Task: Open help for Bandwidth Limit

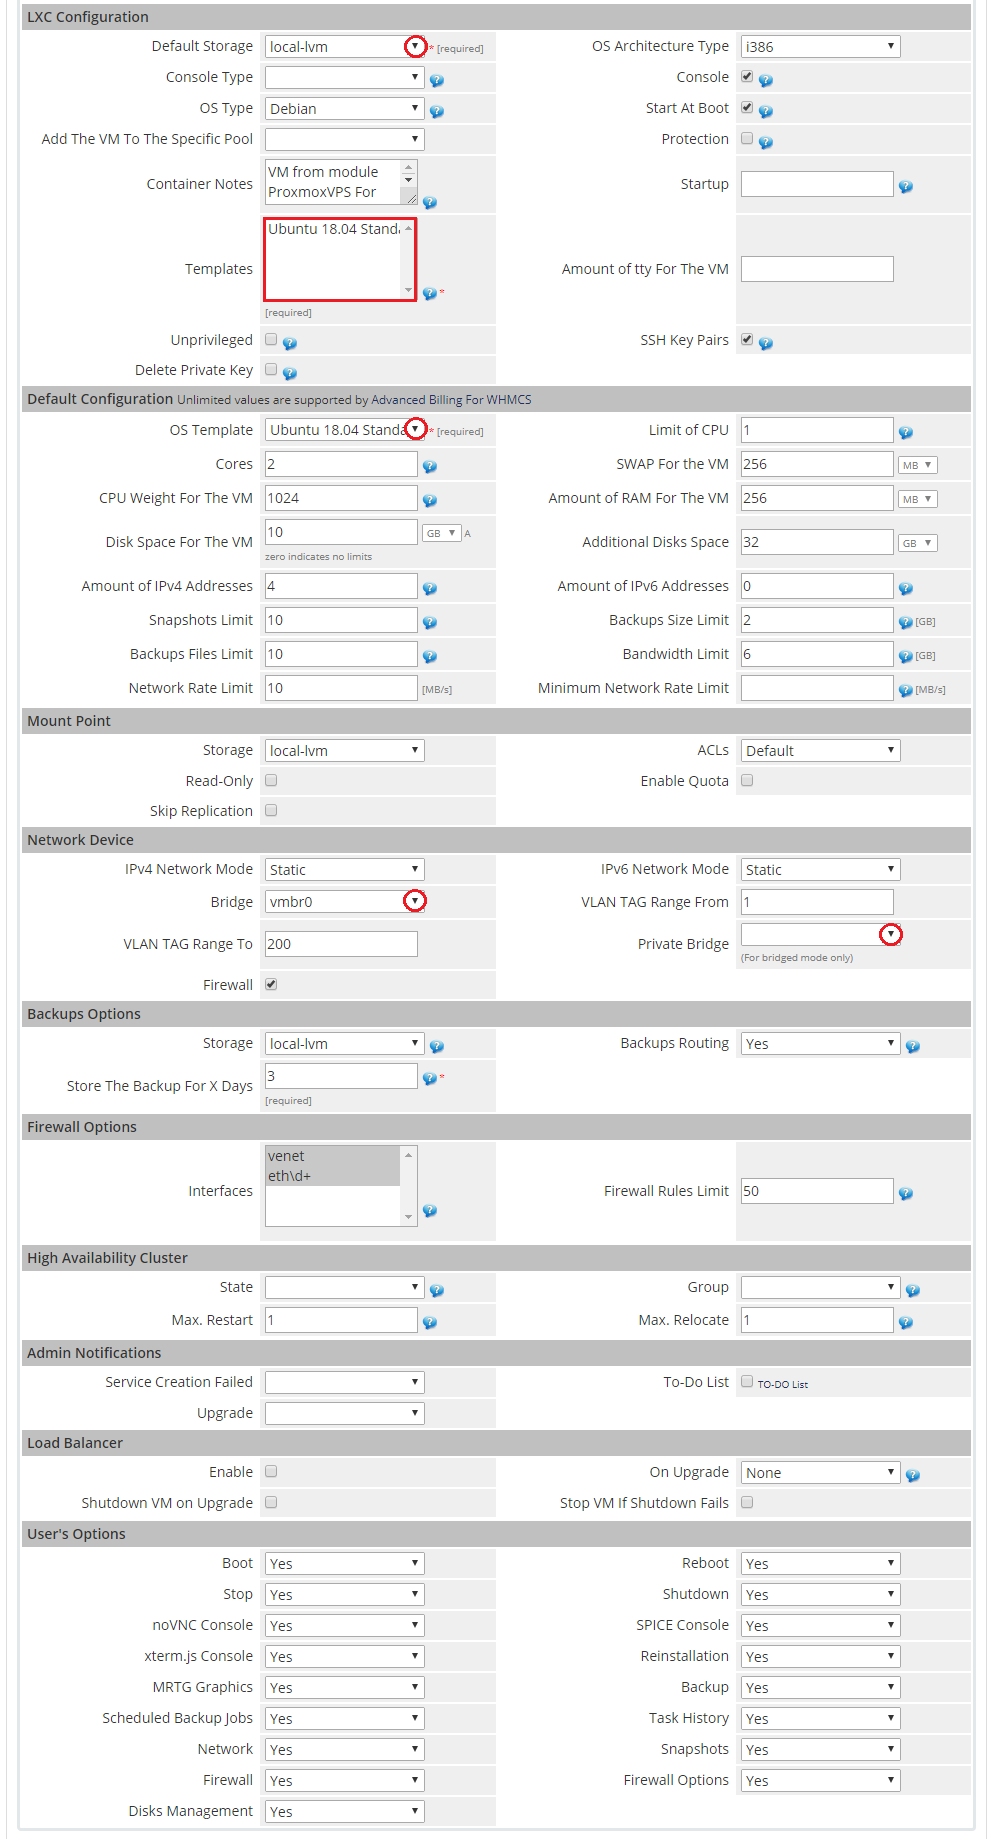Action: tap(906, 656)
